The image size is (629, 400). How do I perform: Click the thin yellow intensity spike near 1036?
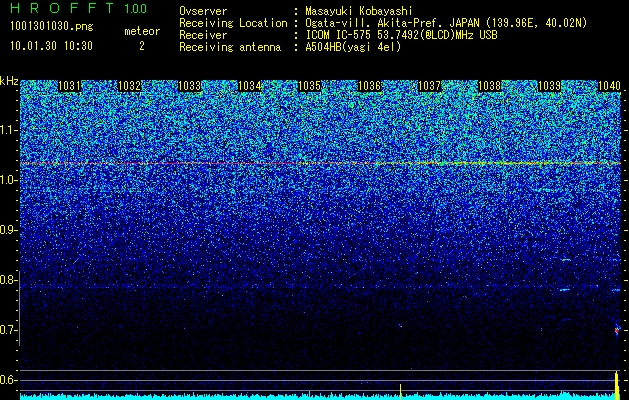tap(400, 391)
